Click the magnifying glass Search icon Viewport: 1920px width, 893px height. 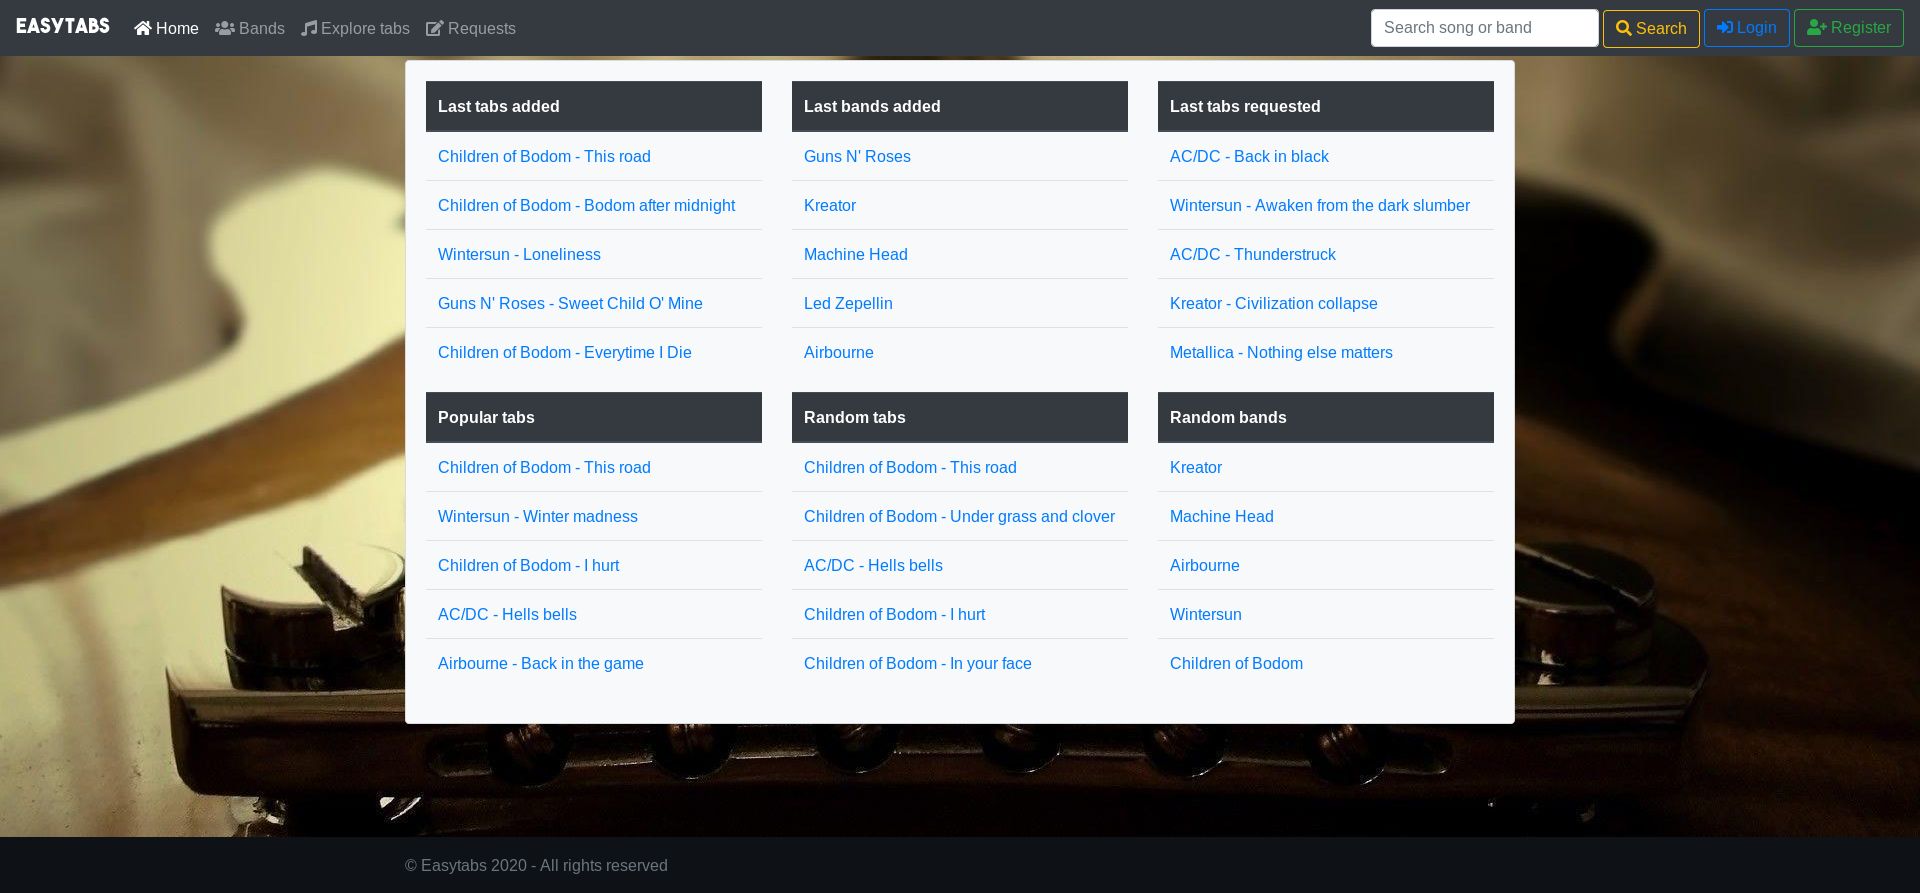pyautogui.click(x=1624, y=29)
